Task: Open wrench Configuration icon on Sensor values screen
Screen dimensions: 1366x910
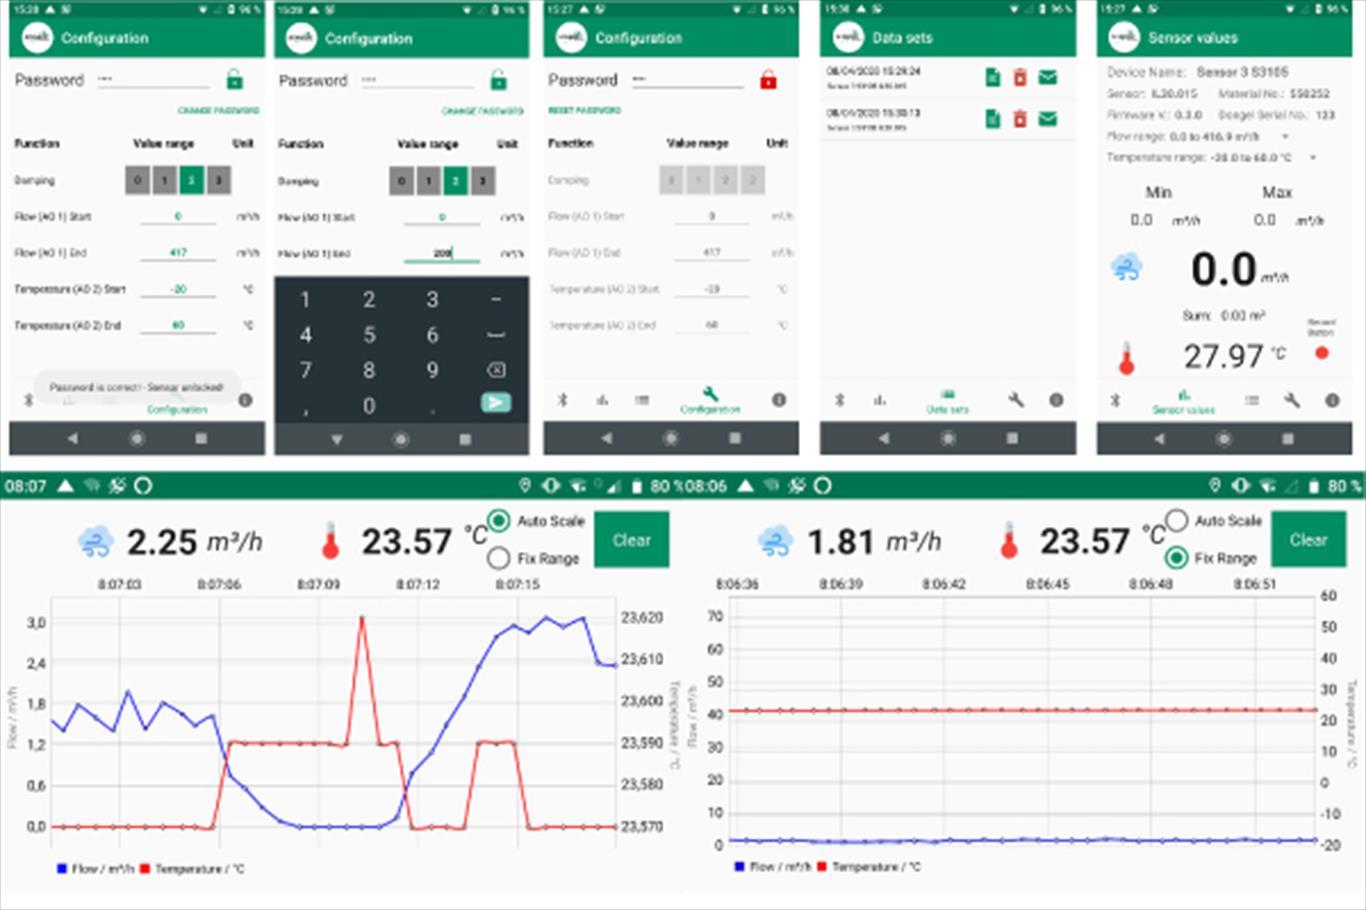Action: pos(1292,400)
